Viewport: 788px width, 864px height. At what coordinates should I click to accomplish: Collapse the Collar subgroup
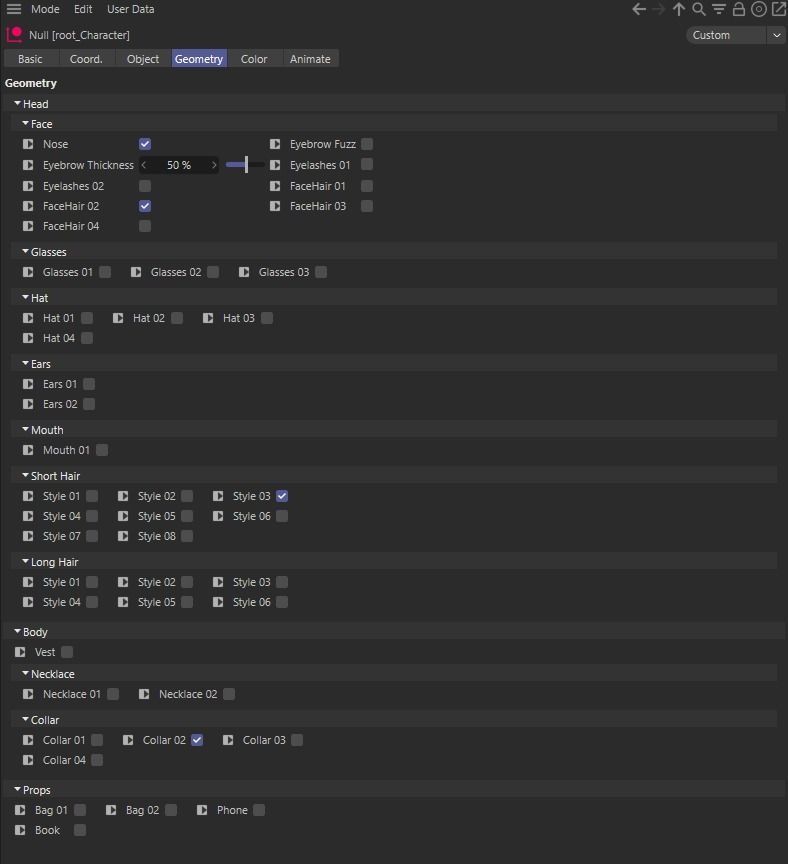click(25, 720)
